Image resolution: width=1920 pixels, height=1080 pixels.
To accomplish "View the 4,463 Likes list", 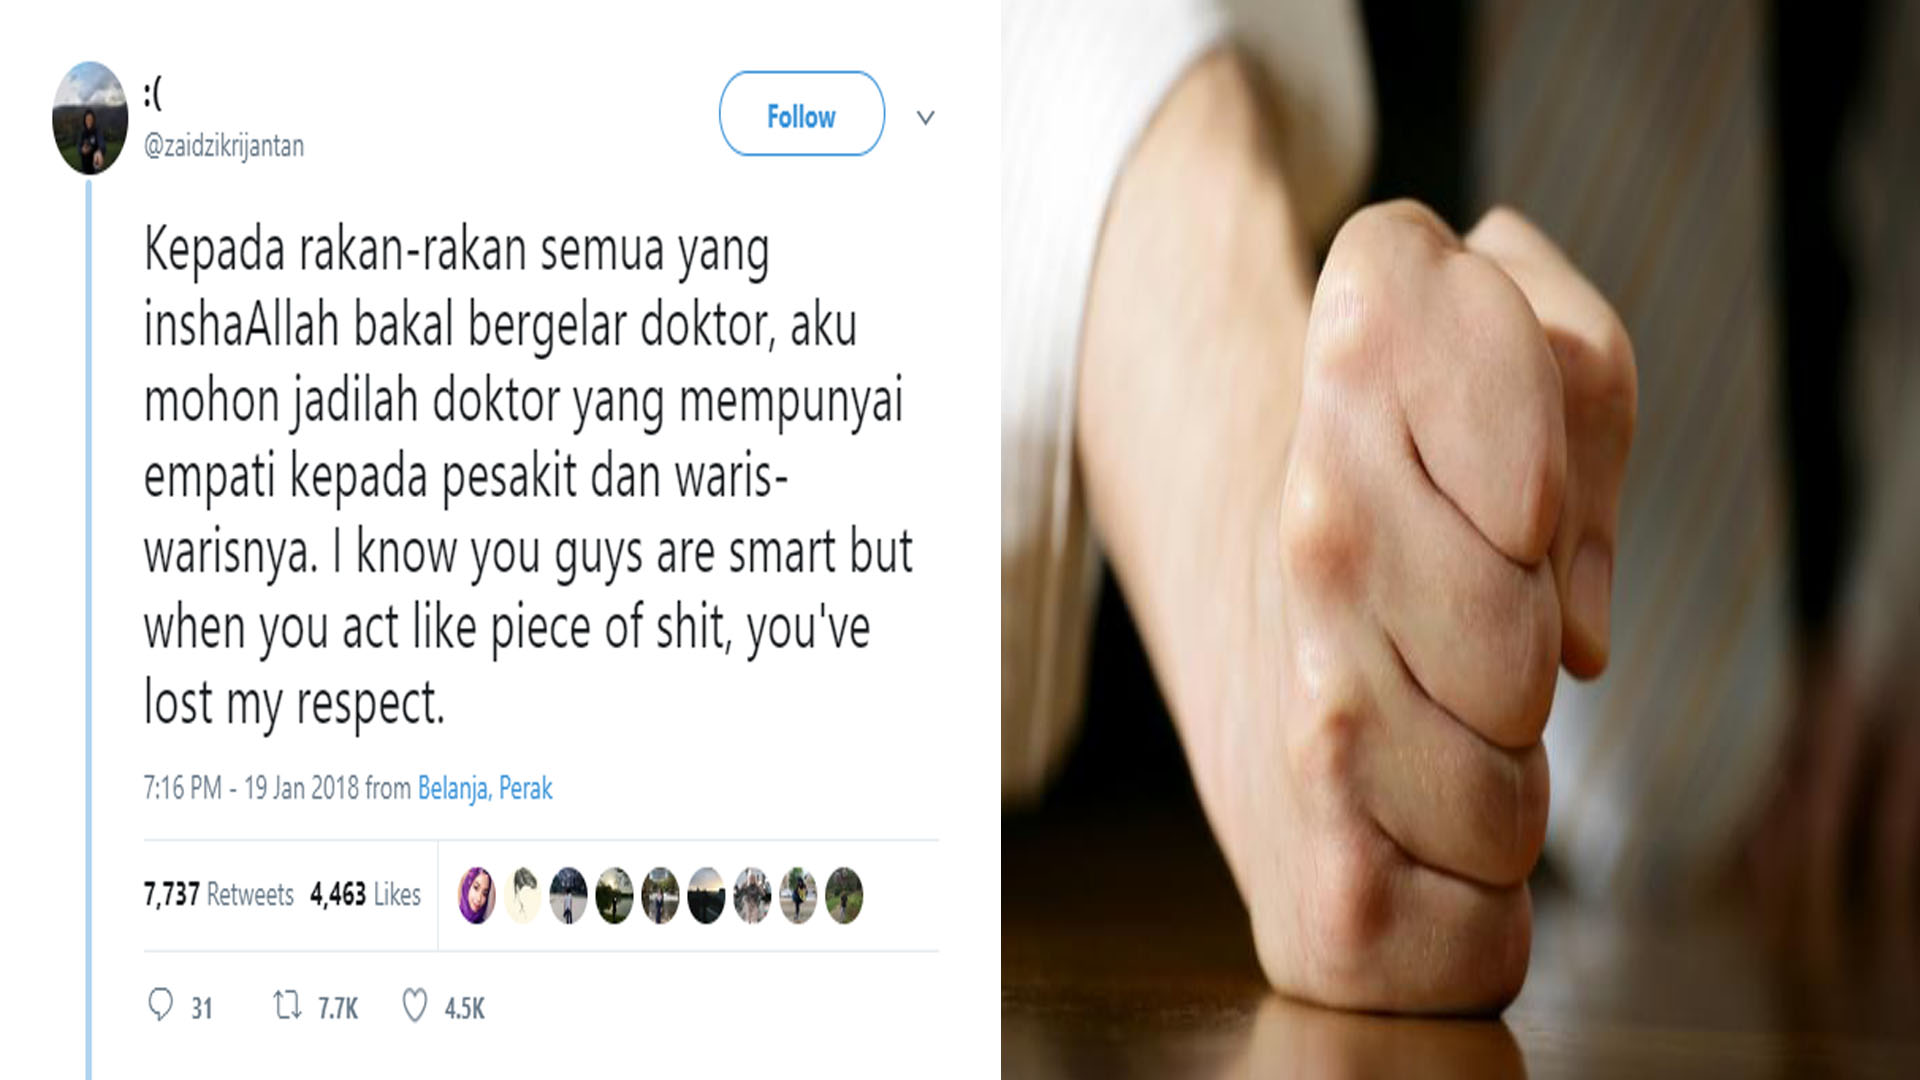I will [365, 894].
